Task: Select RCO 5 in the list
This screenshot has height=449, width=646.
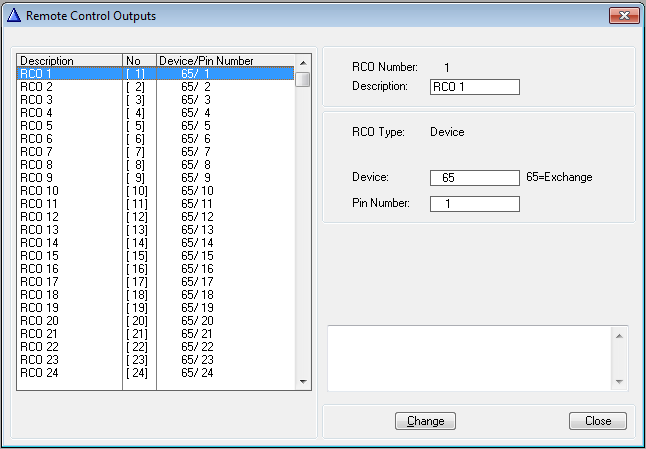Action: pos(156,126)
